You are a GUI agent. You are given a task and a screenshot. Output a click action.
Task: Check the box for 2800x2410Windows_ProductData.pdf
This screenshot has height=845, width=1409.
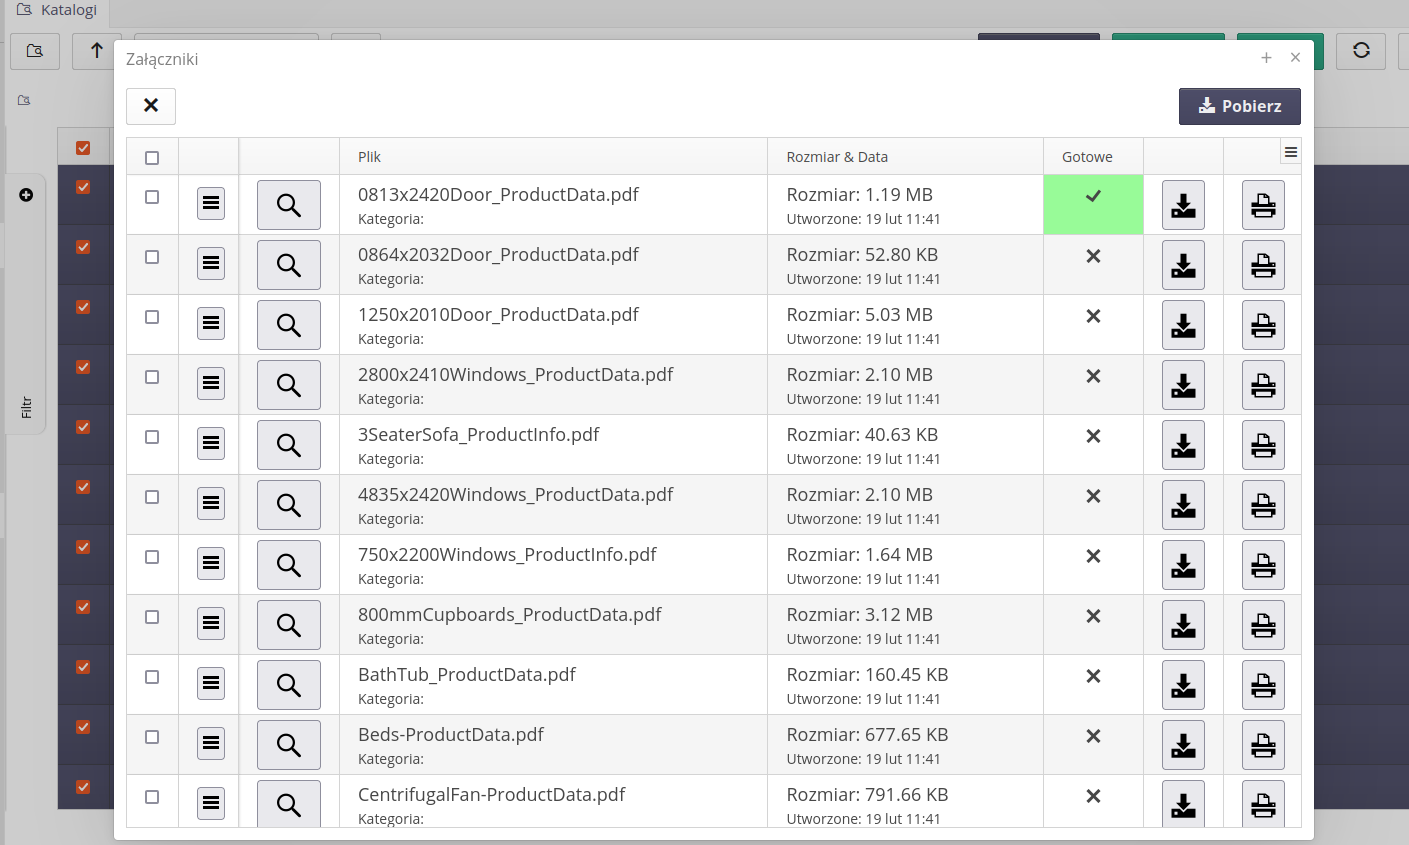pyautogui.click(x=152, y=377)
